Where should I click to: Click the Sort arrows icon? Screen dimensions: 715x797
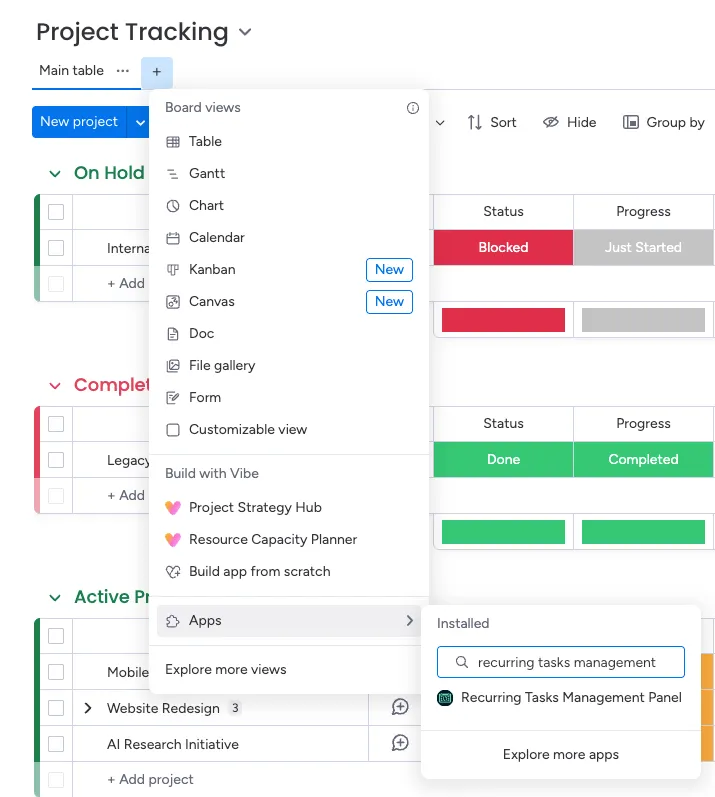click(475, 122)
